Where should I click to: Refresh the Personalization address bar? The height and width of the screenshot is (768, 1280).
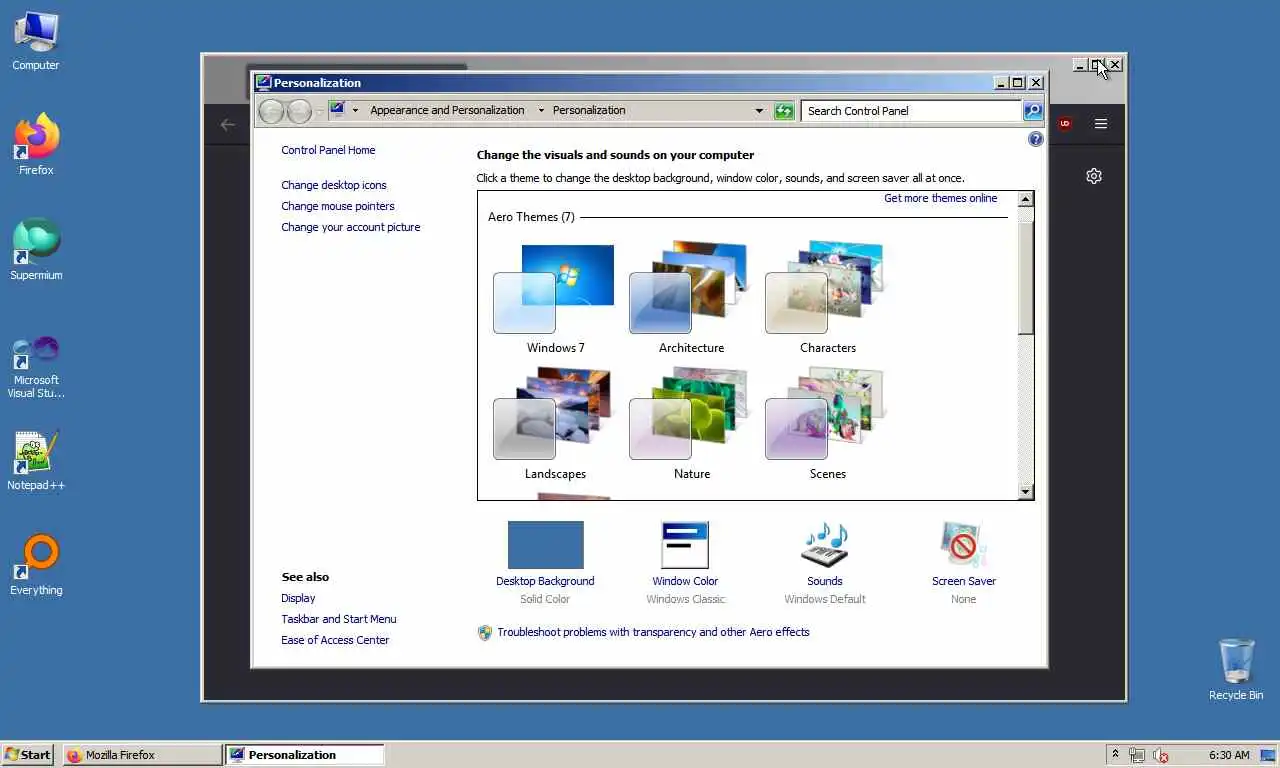[x=784, y=111]
